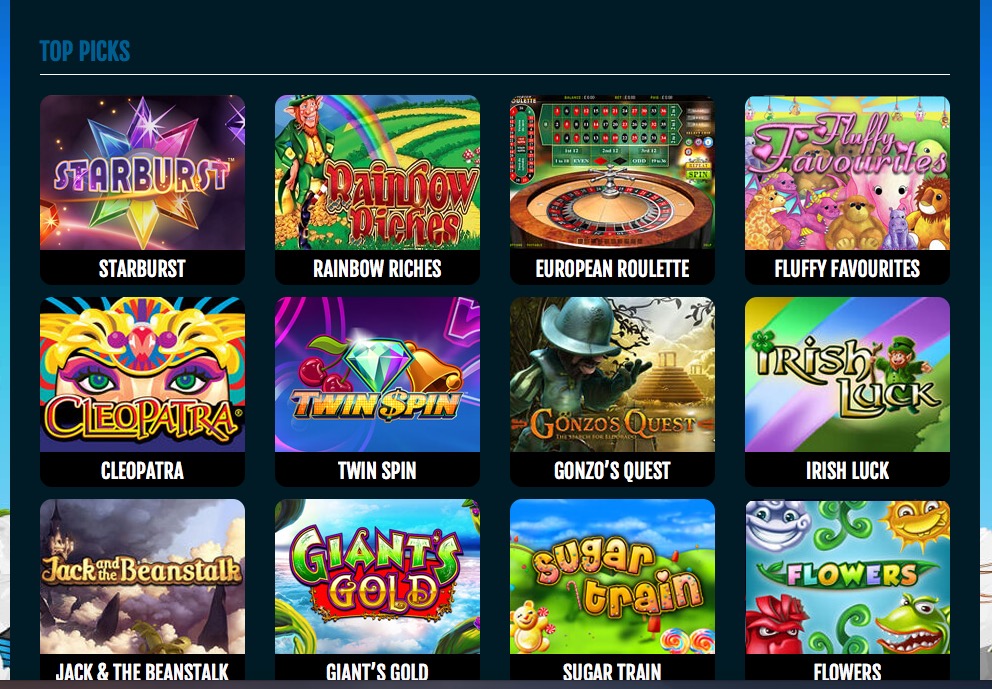The height and width of the screenshot is (689, 992).
Task: Open the Sugar Train game thumbnail
Action: point(612,576)
